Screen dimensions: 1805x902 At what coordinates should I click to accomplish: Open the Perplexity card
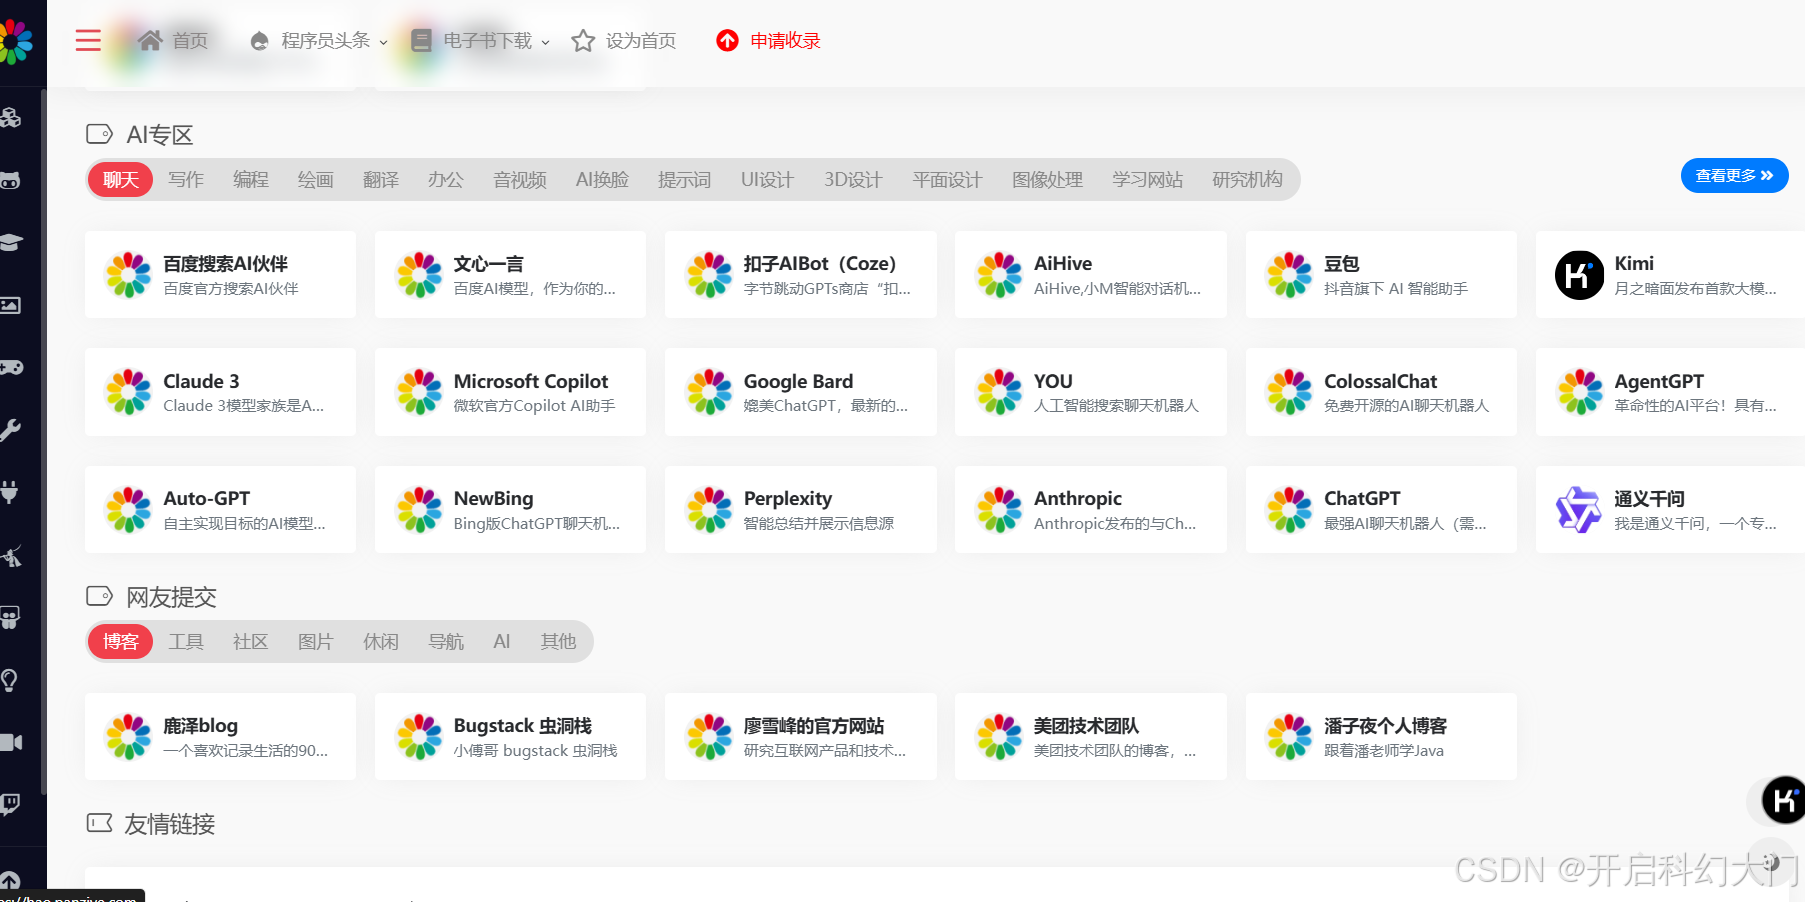tap(800, 510)
